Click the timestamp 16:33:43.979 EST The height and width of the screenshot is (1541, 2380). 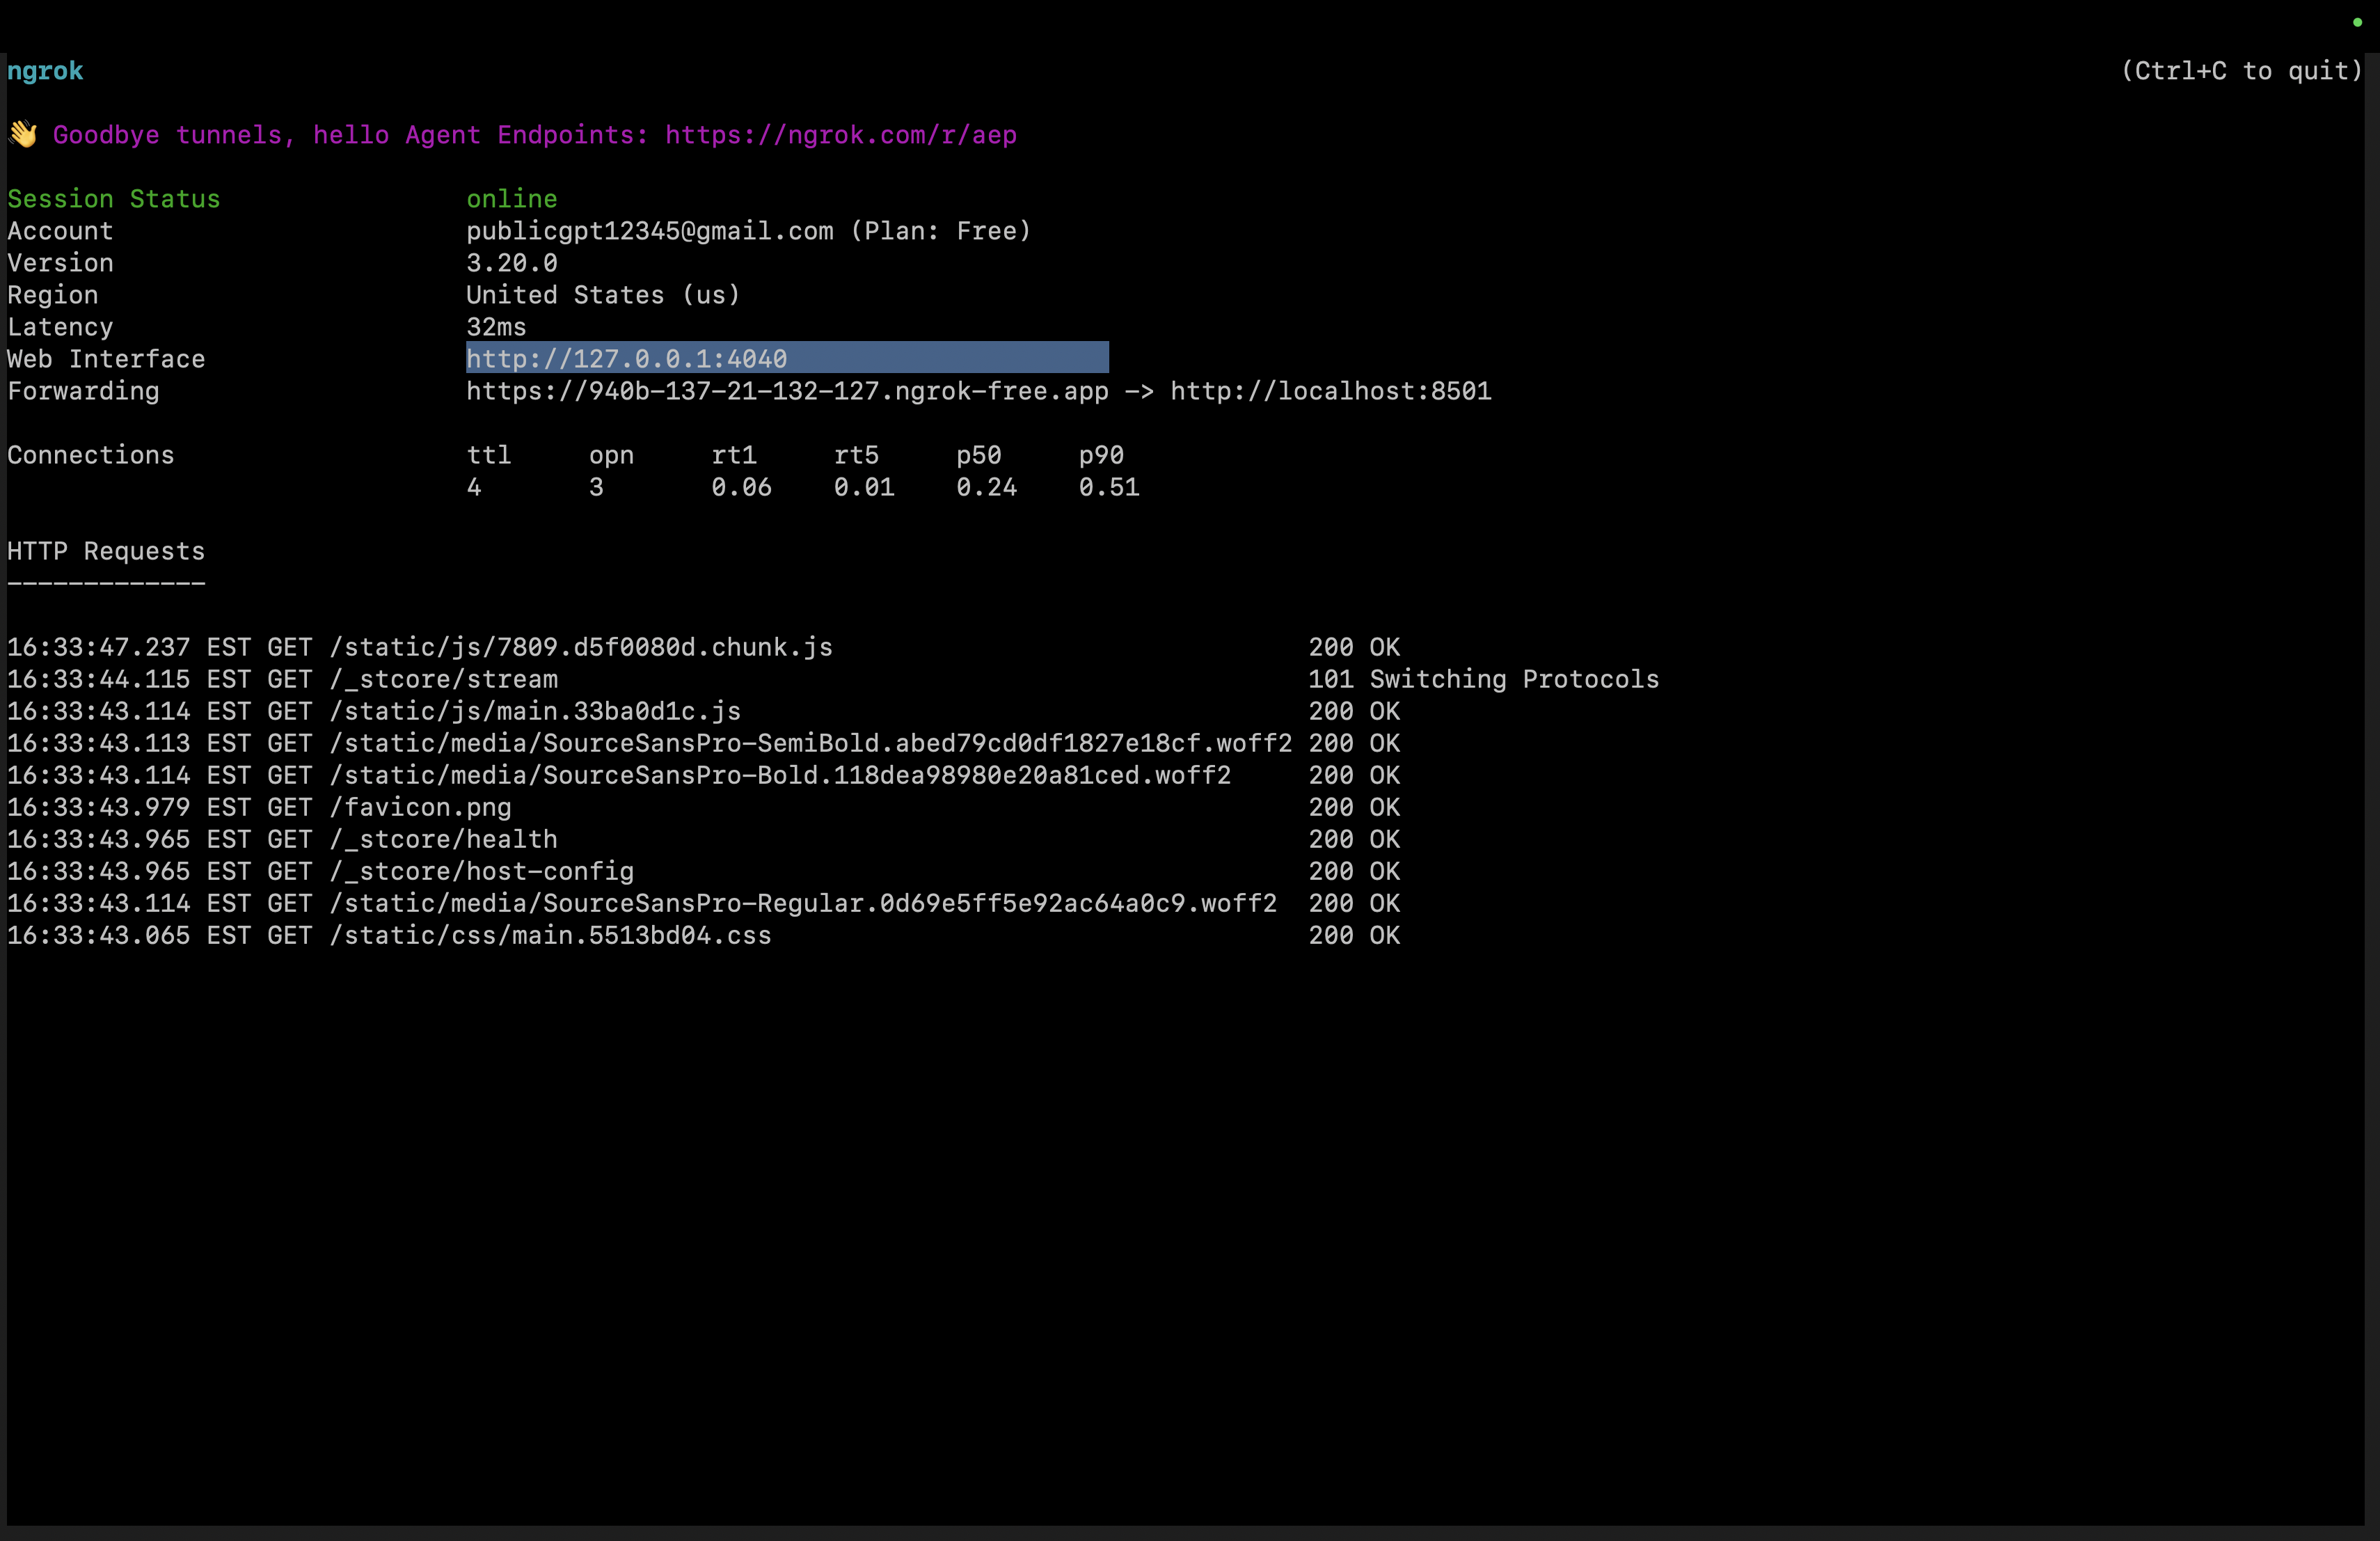[x=129, y=807]
